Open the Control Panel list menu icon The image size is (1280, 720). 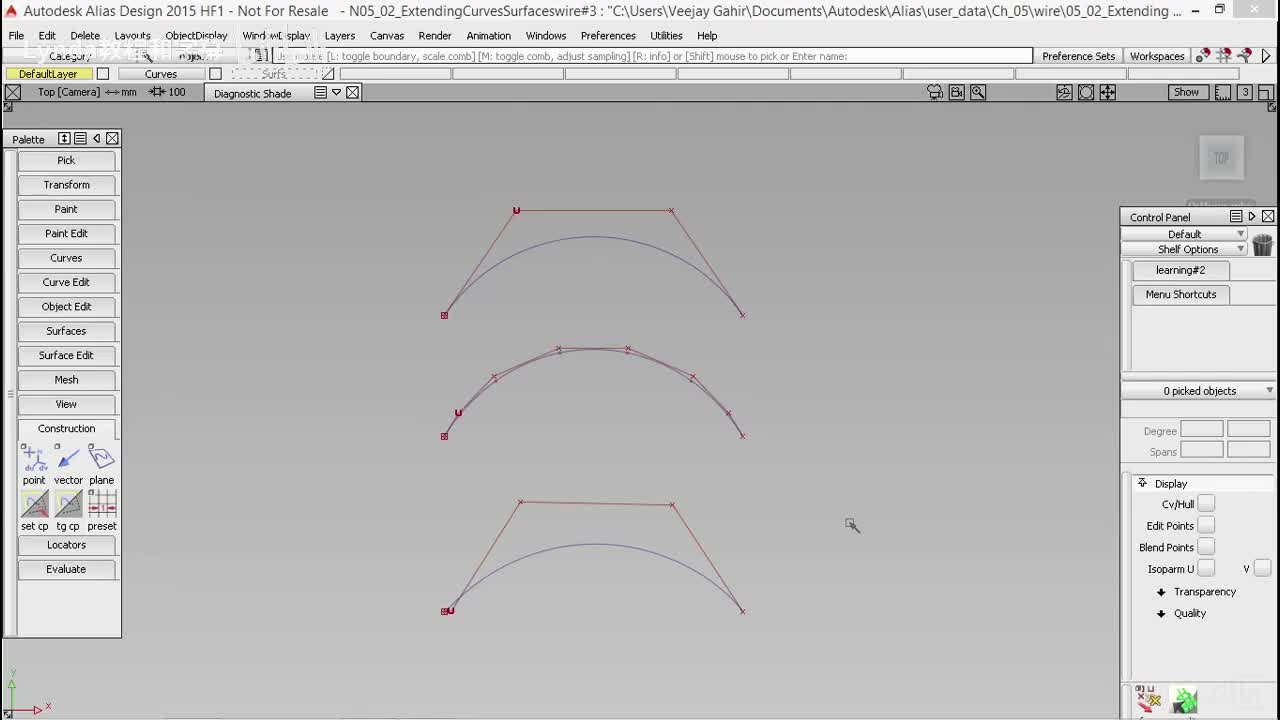tap(1236, 216)
